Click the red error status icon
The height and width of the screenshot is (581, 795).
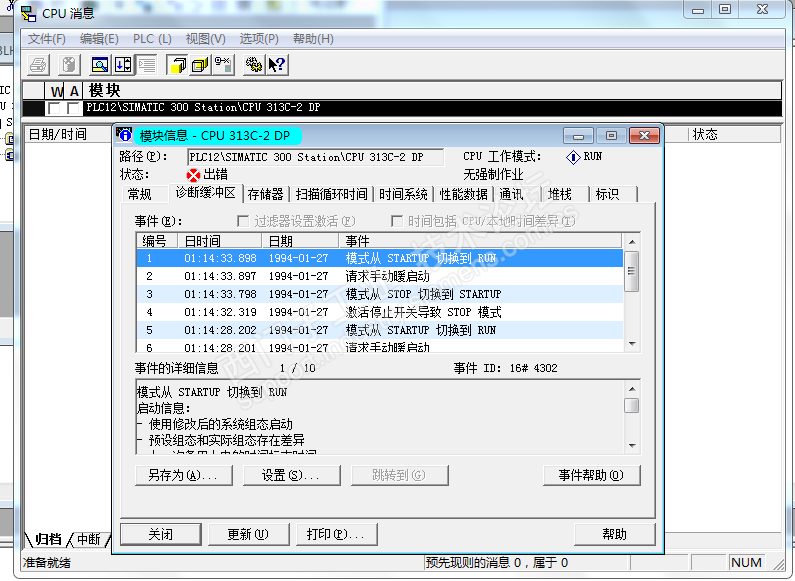click(193, 175)
